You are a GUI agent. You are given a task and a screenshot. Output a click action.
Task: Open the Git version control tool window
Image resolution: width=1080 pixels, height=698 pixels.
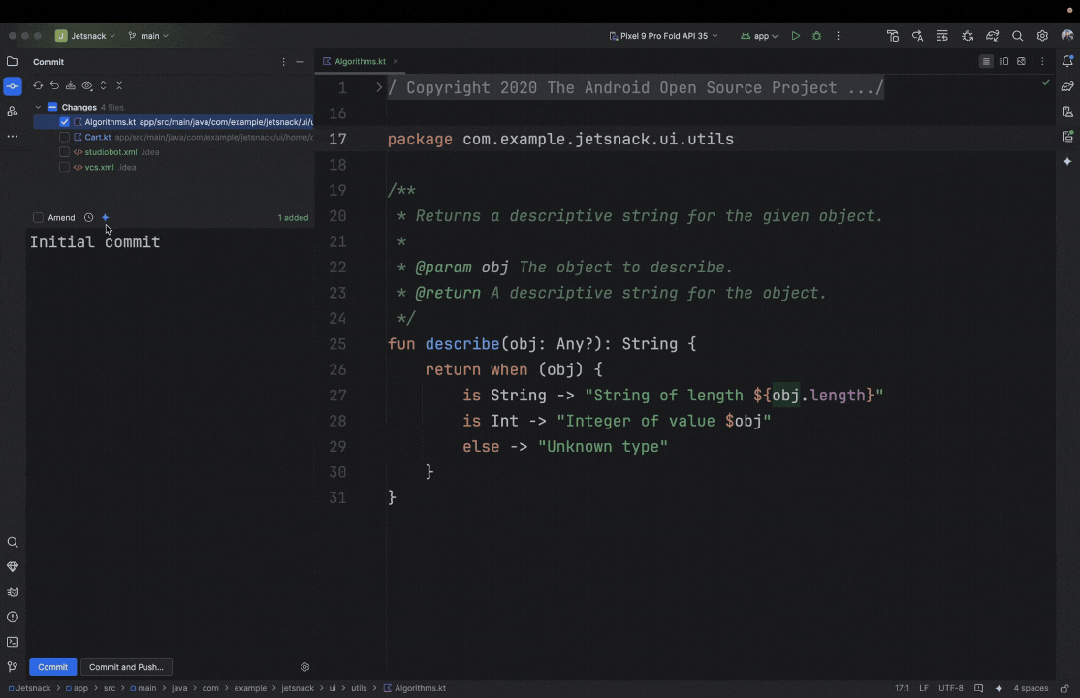click(12, 666)
